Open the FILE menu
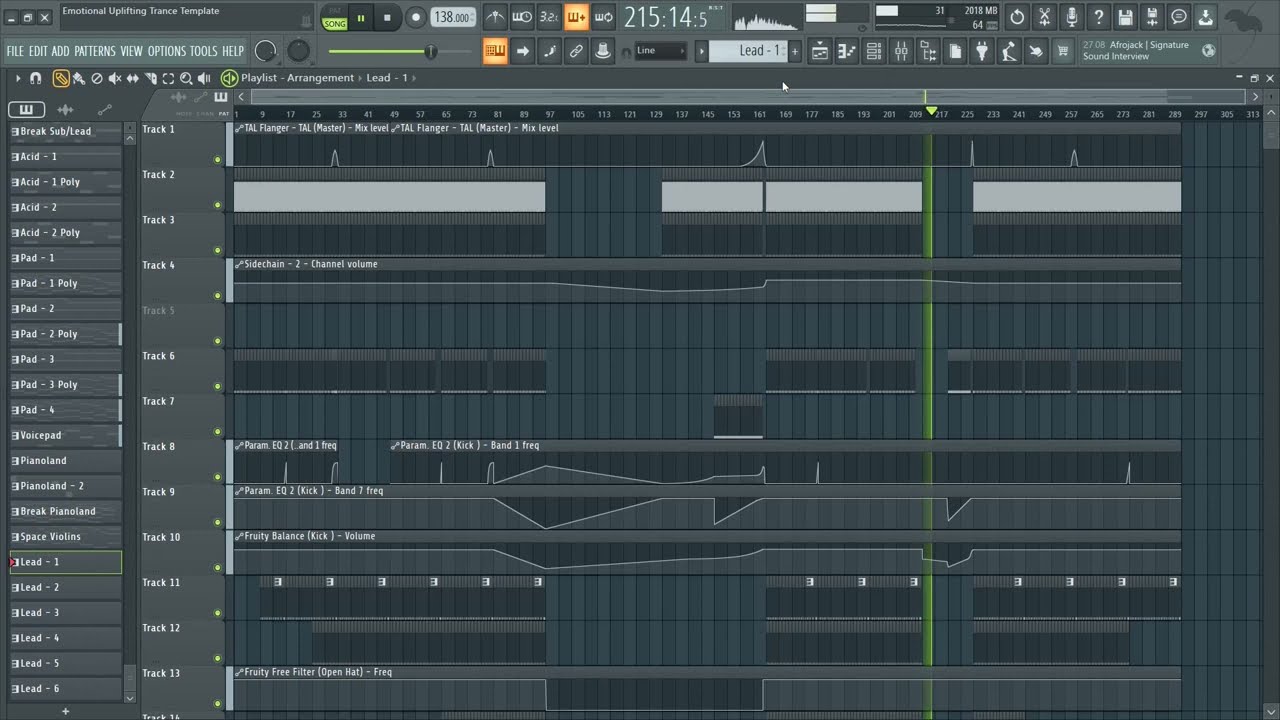Viewport: 1280px width, 720px height. 15,51
